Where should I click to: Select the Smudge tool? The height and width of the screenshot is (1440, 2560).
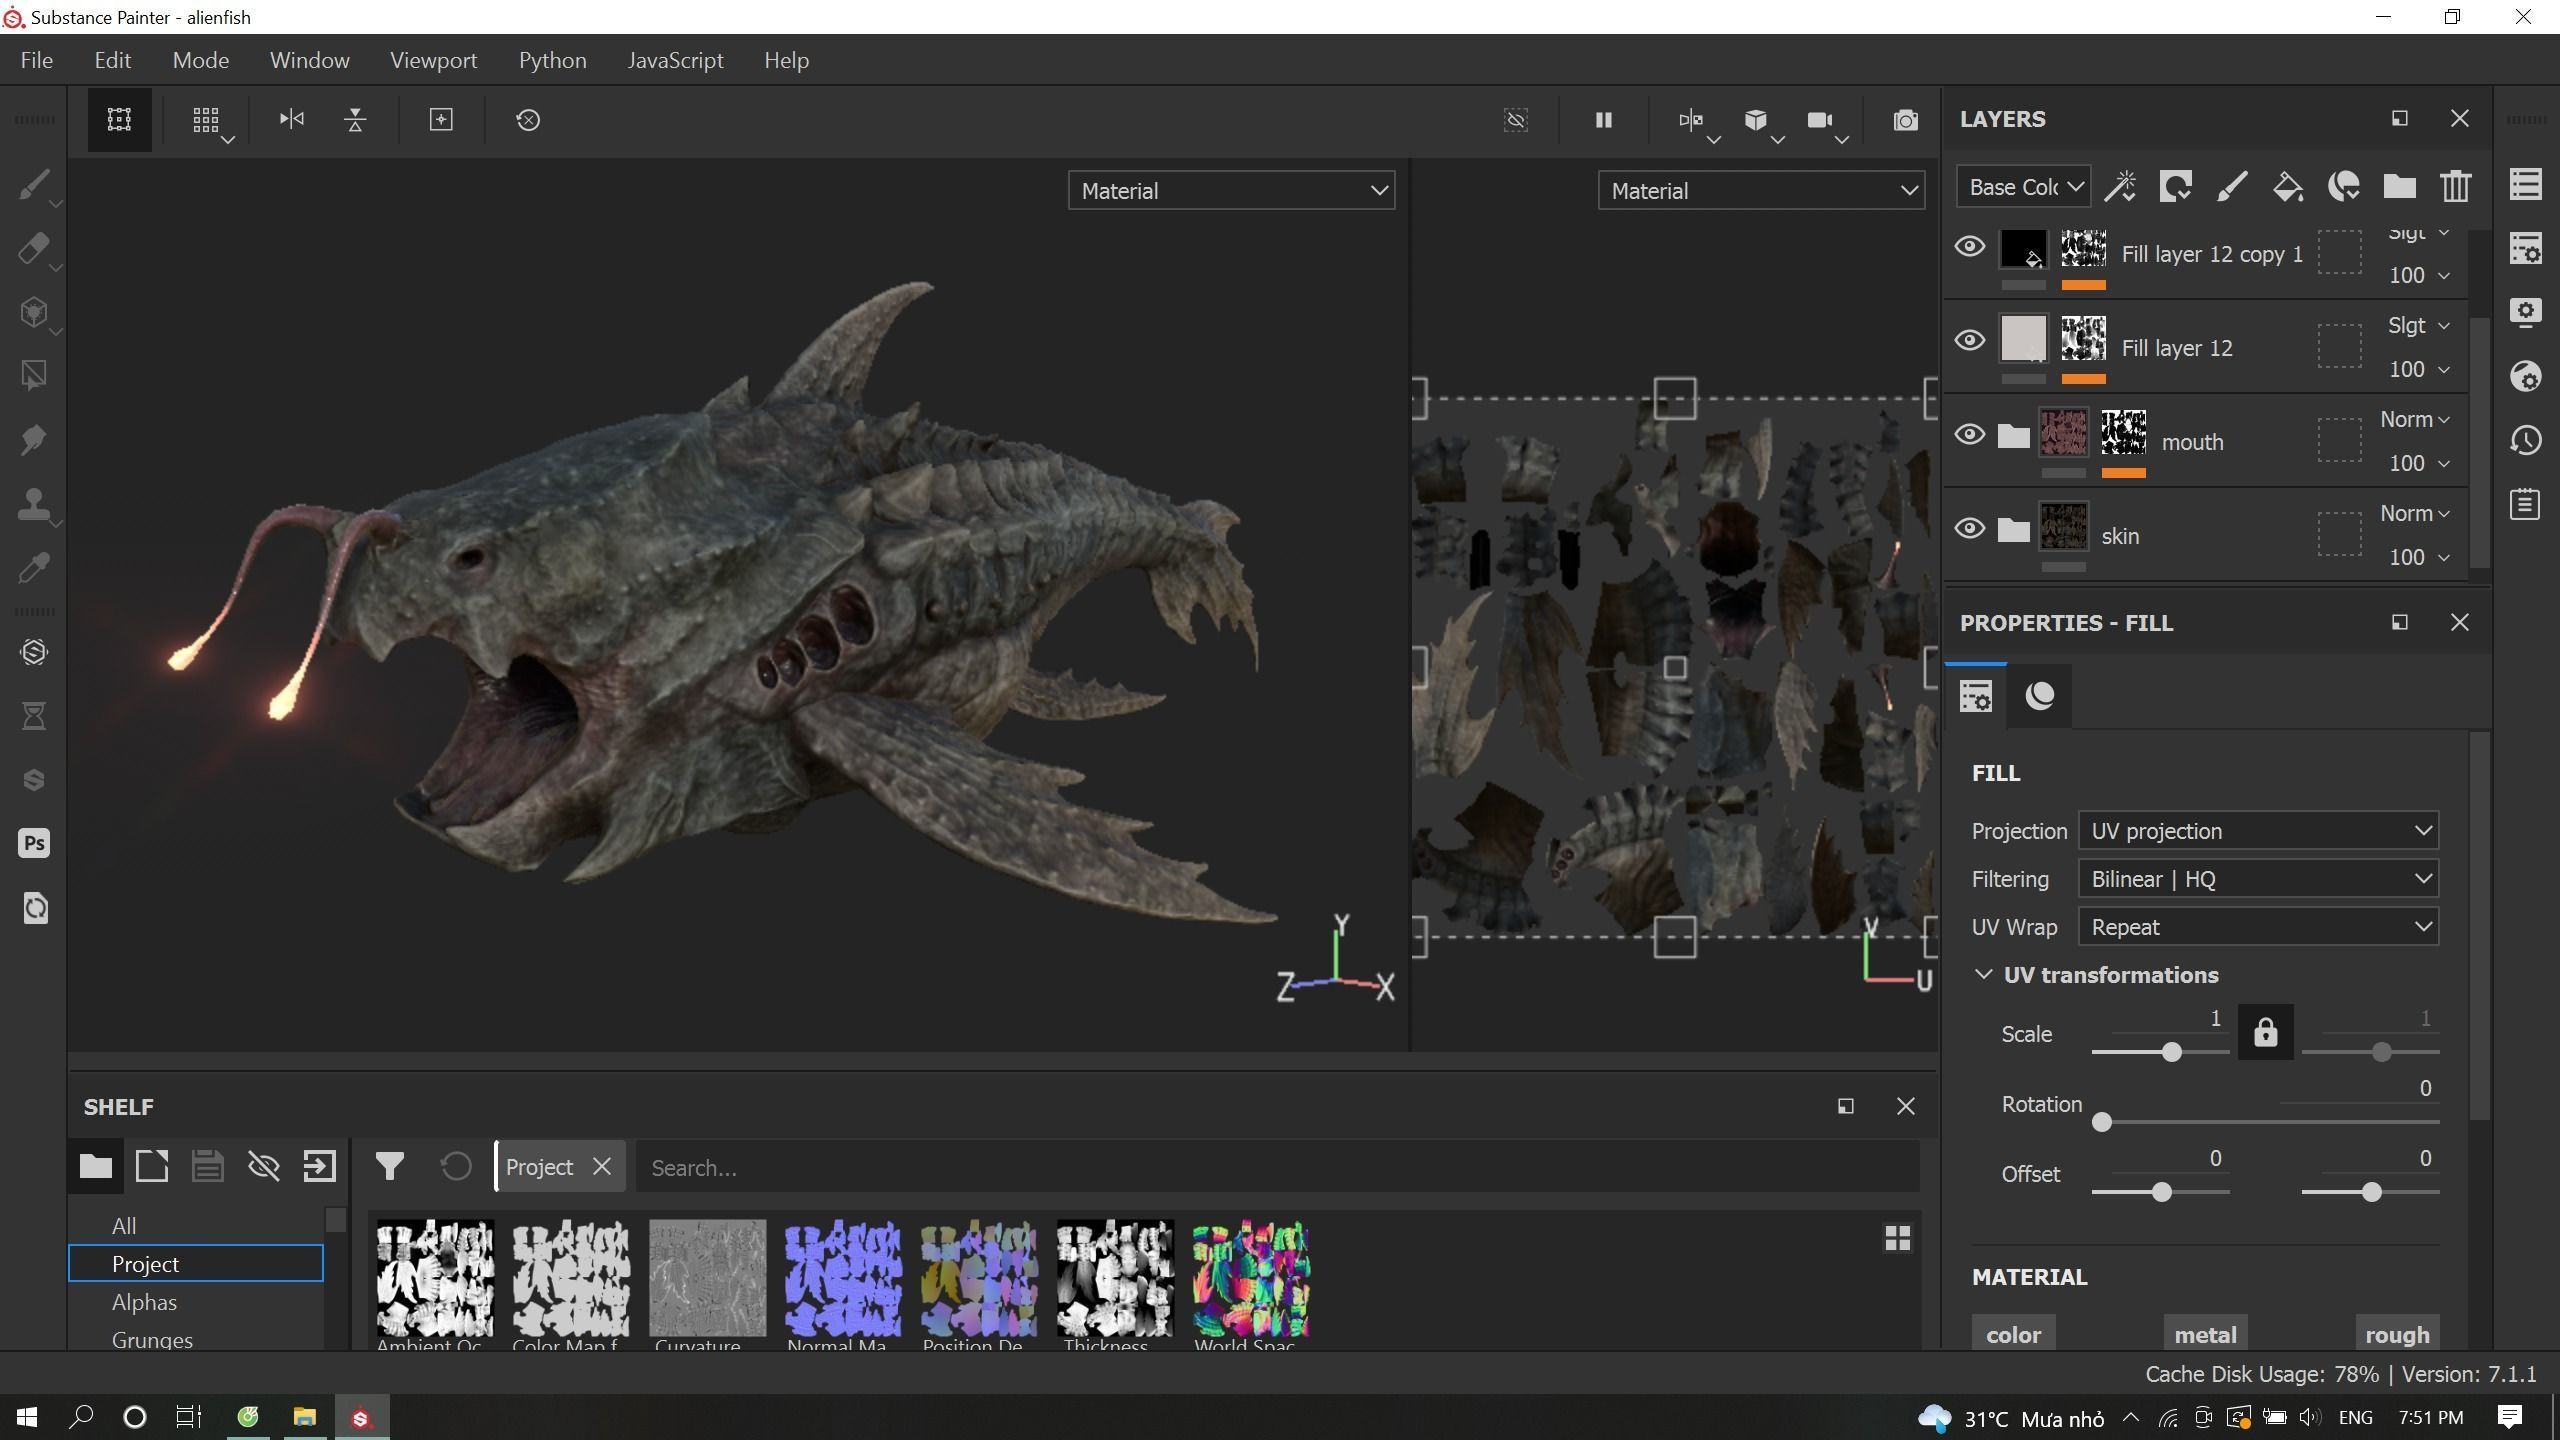point(34,440)
